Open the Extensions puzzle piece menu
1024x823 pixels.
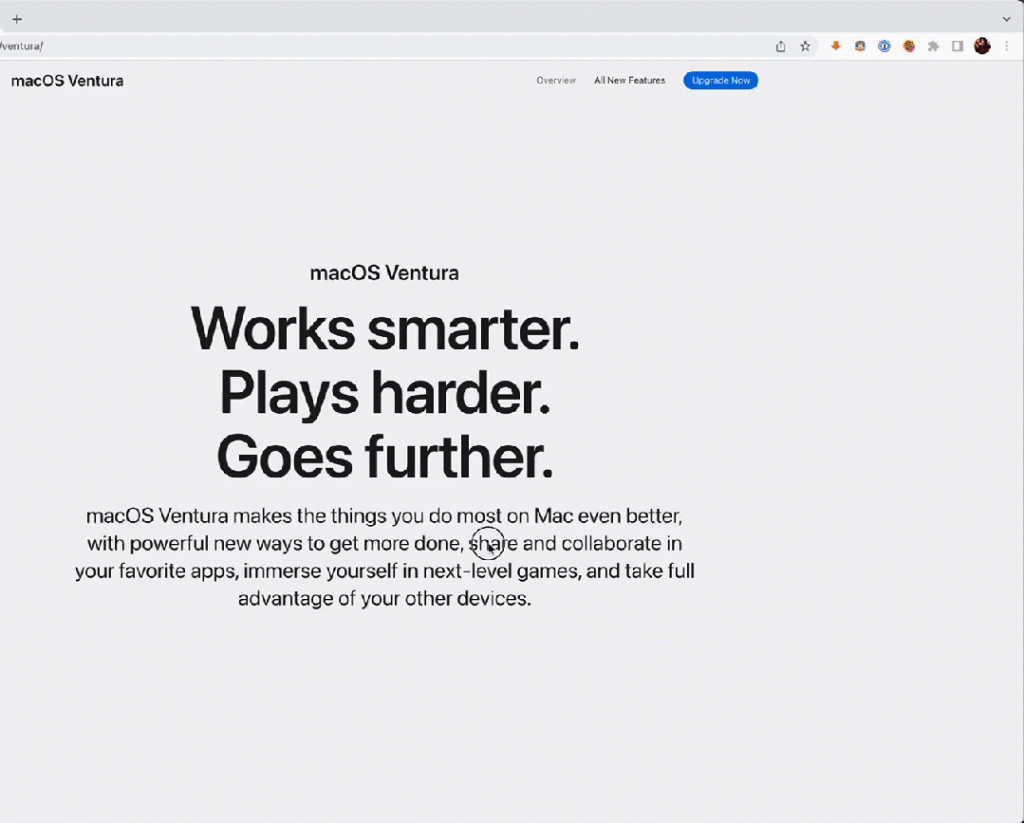point(933,46)
